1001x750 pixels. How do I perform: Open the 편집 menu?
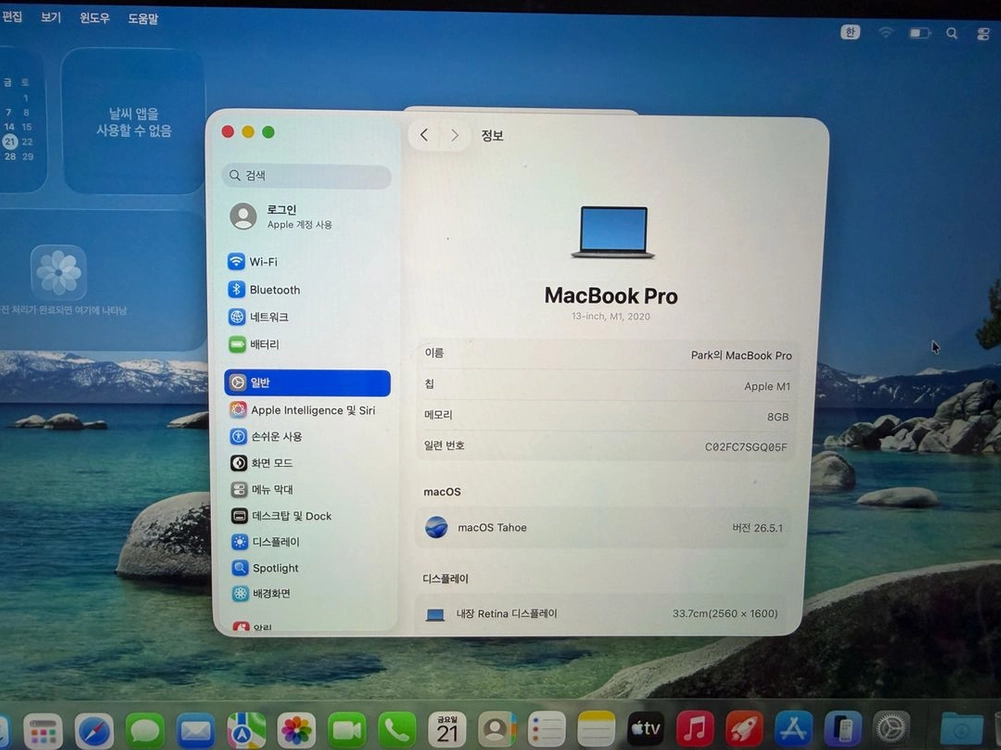click(x=11, y=17)
